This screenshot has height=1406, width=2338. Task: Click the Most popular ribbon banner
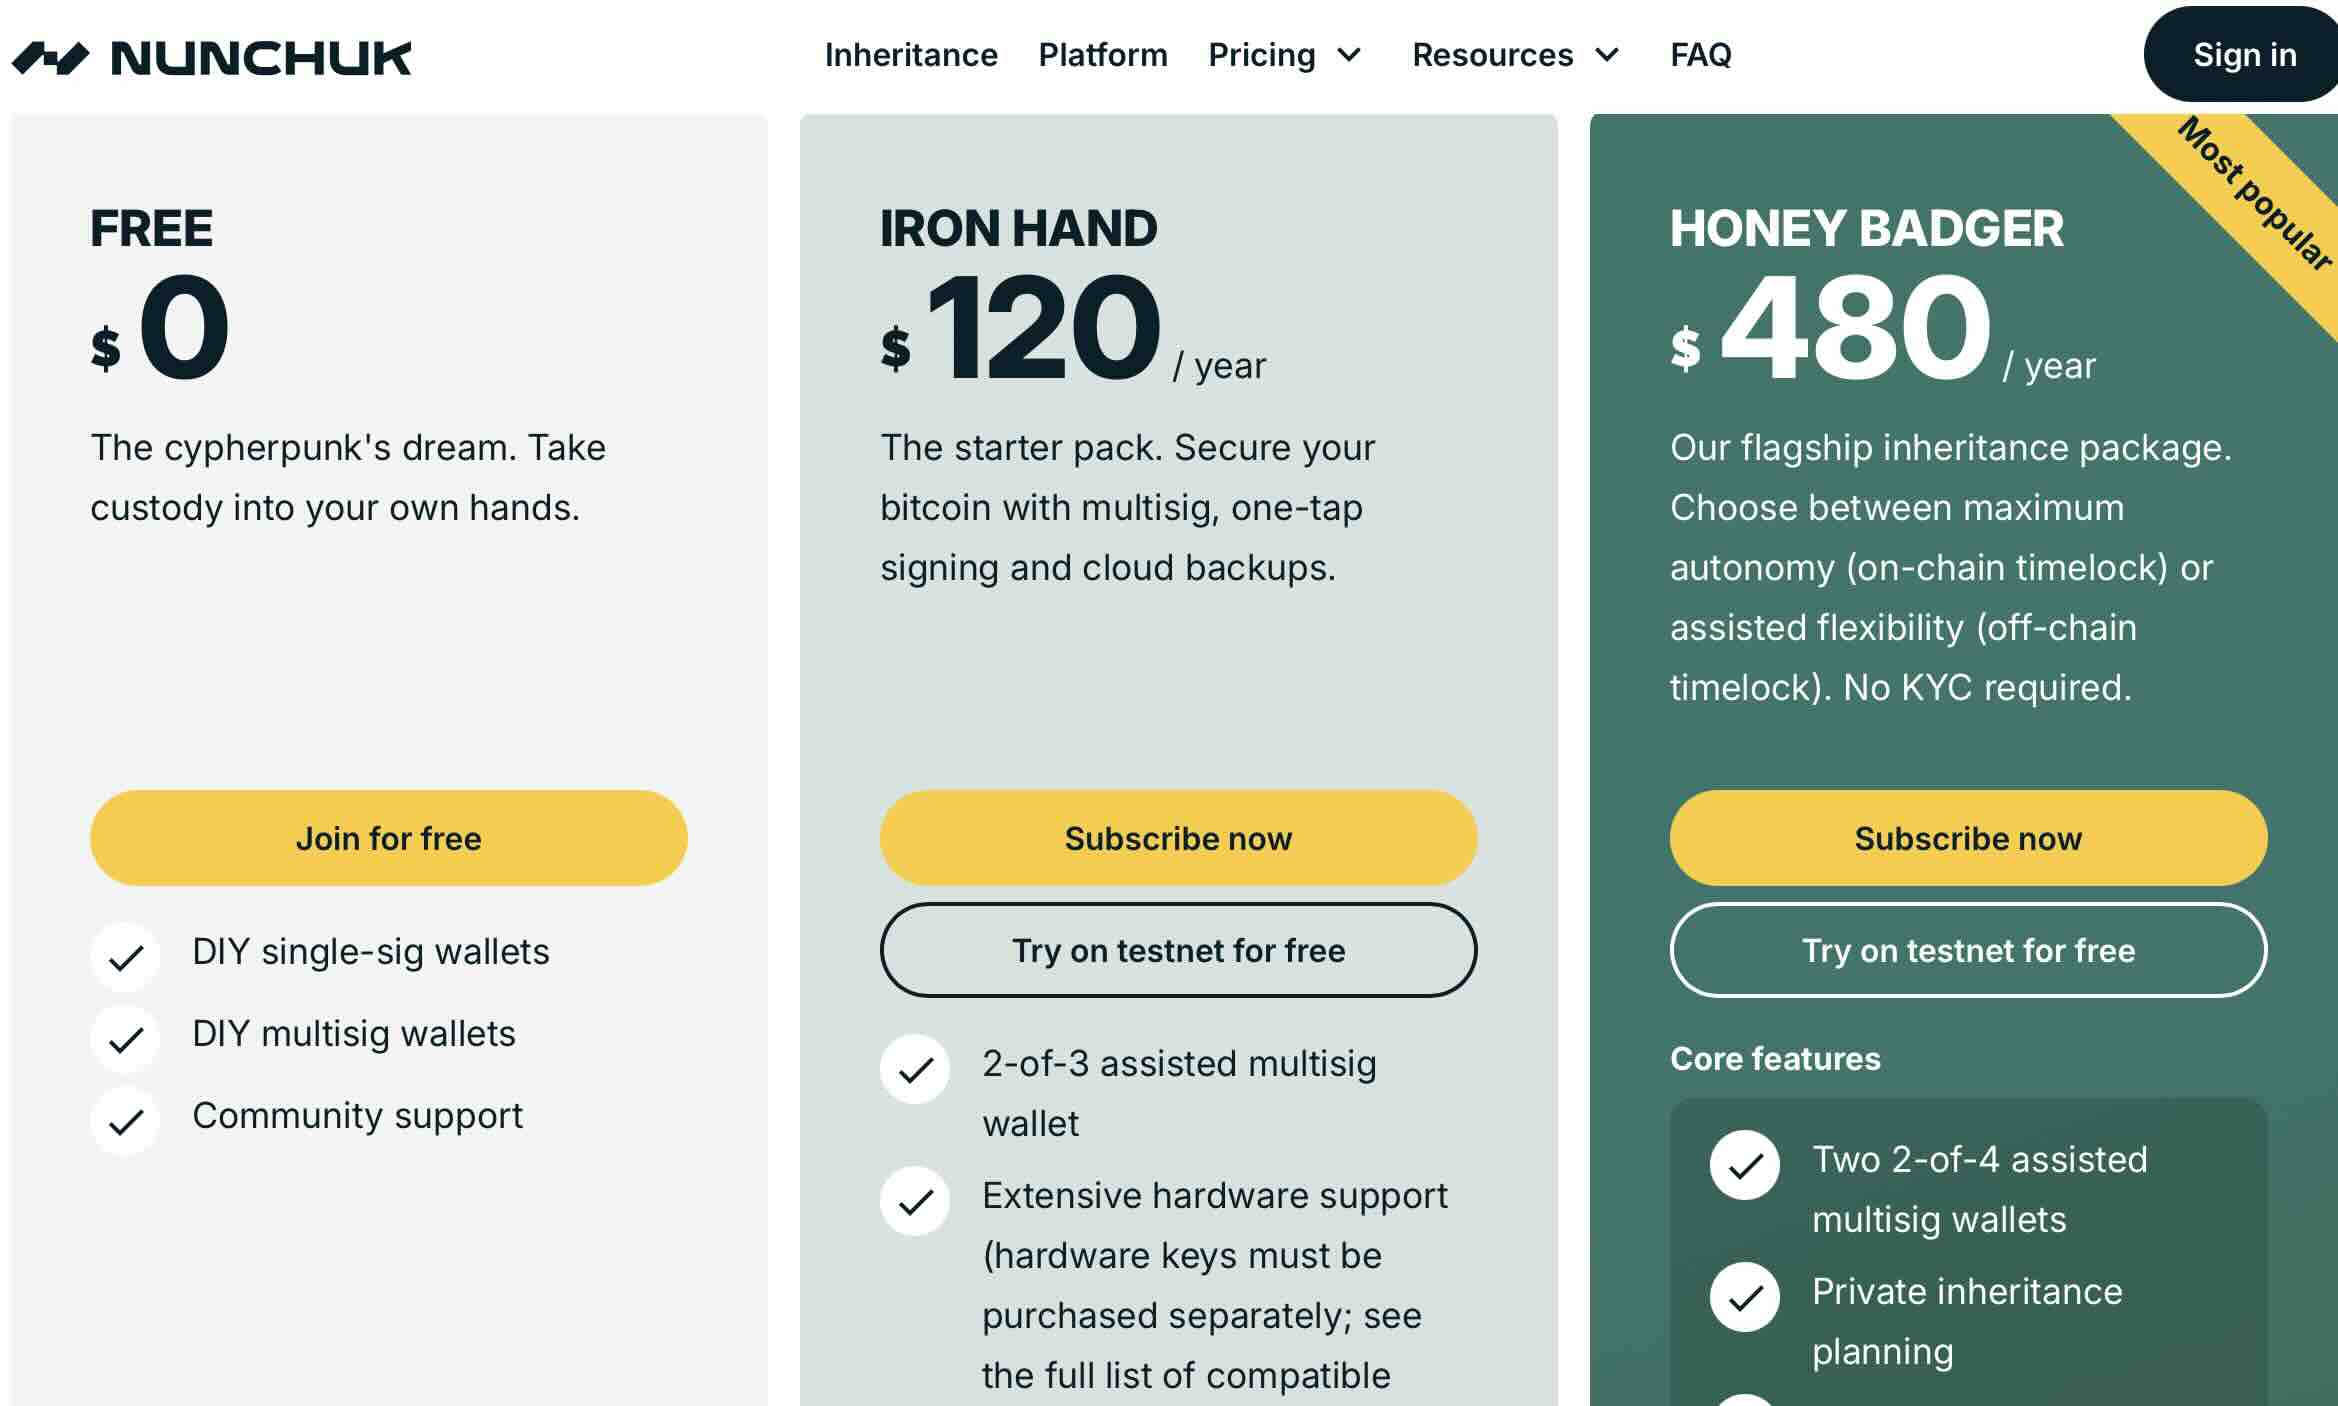[x=2254, y=195]
